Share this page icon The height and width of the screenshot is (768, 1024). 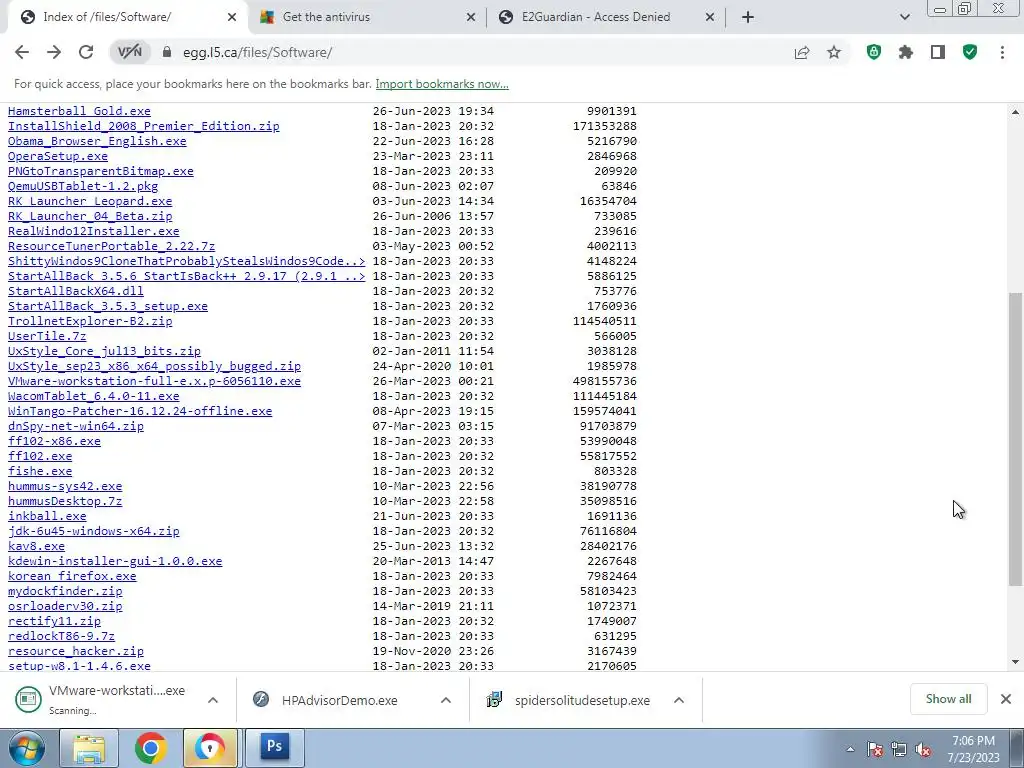point(802,52)
